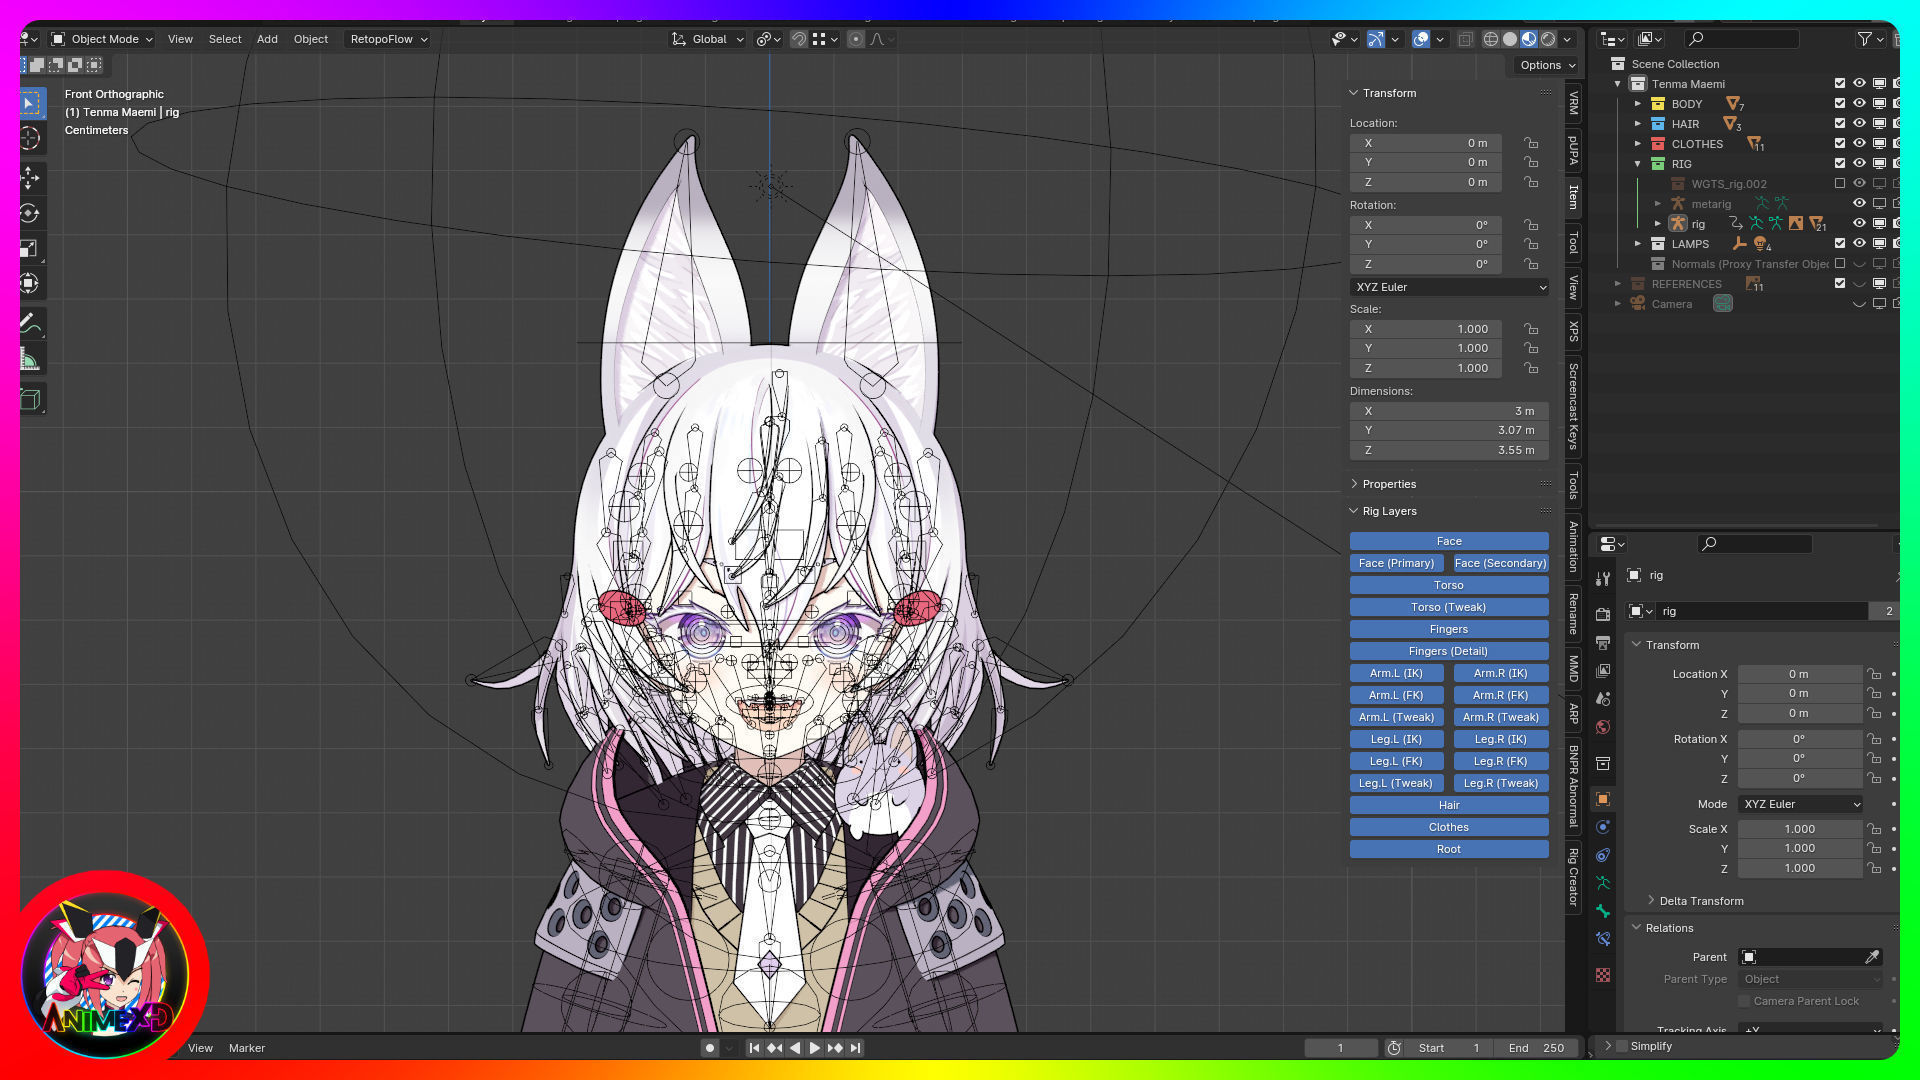Toggle X-ray mode in viewport header

pyautogui.click(x=1465, y=39)
